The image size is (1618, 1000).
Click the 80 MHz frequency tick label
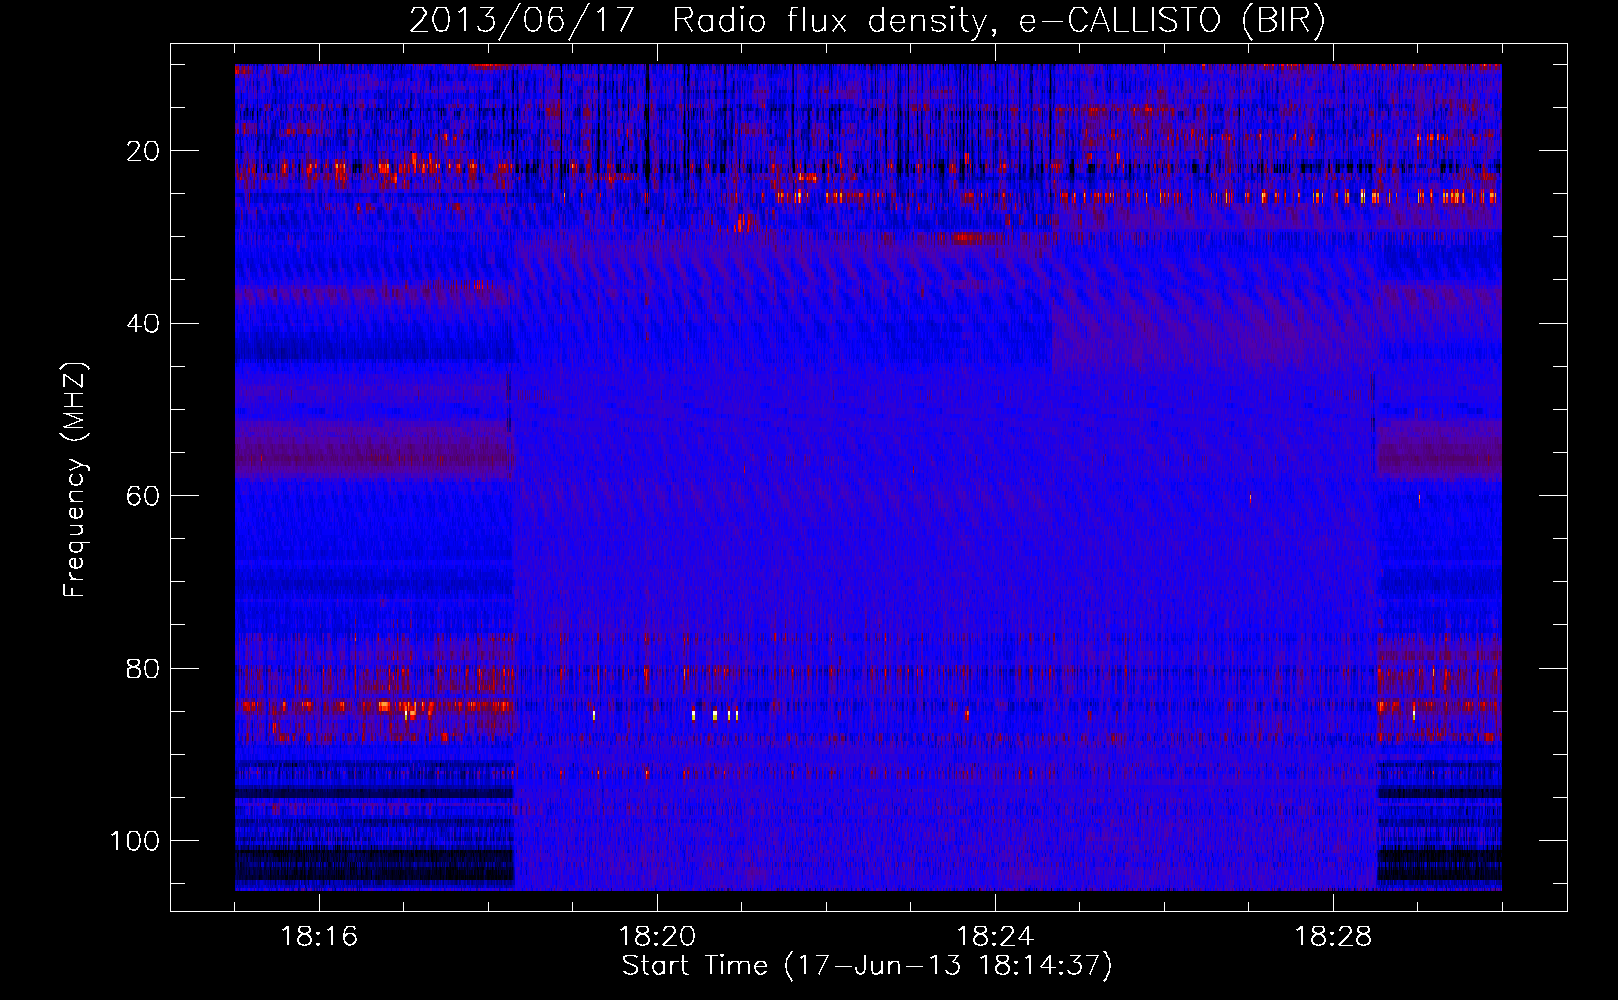click(143, 669)
